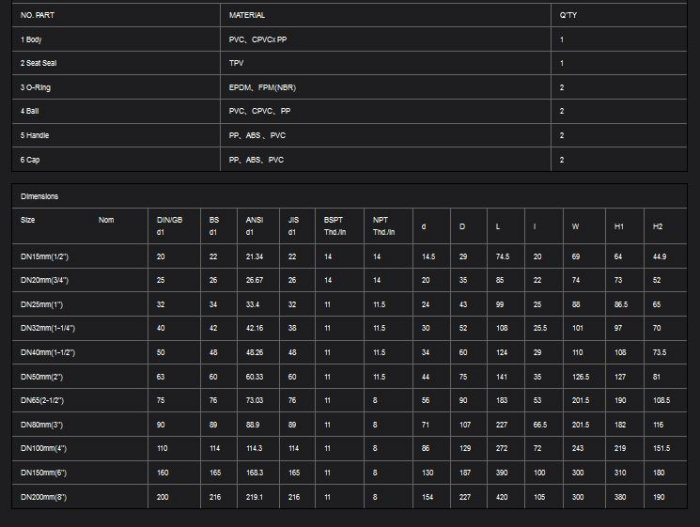The height and width of the screenshot is (527, 700).
Task: Click the '6 Cap' part cell
Action: 33,159
